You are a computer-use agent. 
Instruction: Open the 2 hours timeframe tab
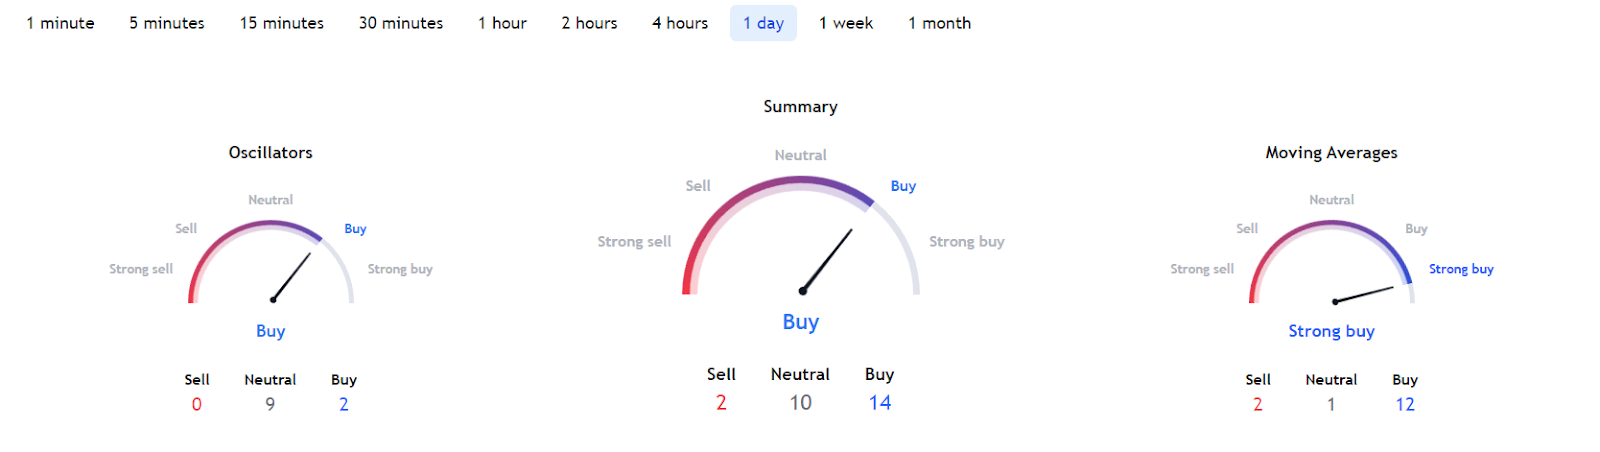(x=589, y=23)
